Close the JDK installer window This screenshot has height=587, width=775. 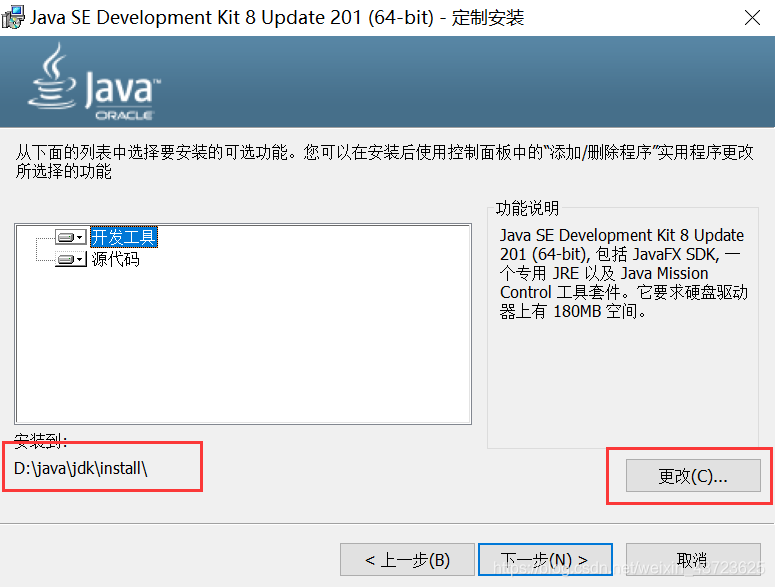point(752,18)
